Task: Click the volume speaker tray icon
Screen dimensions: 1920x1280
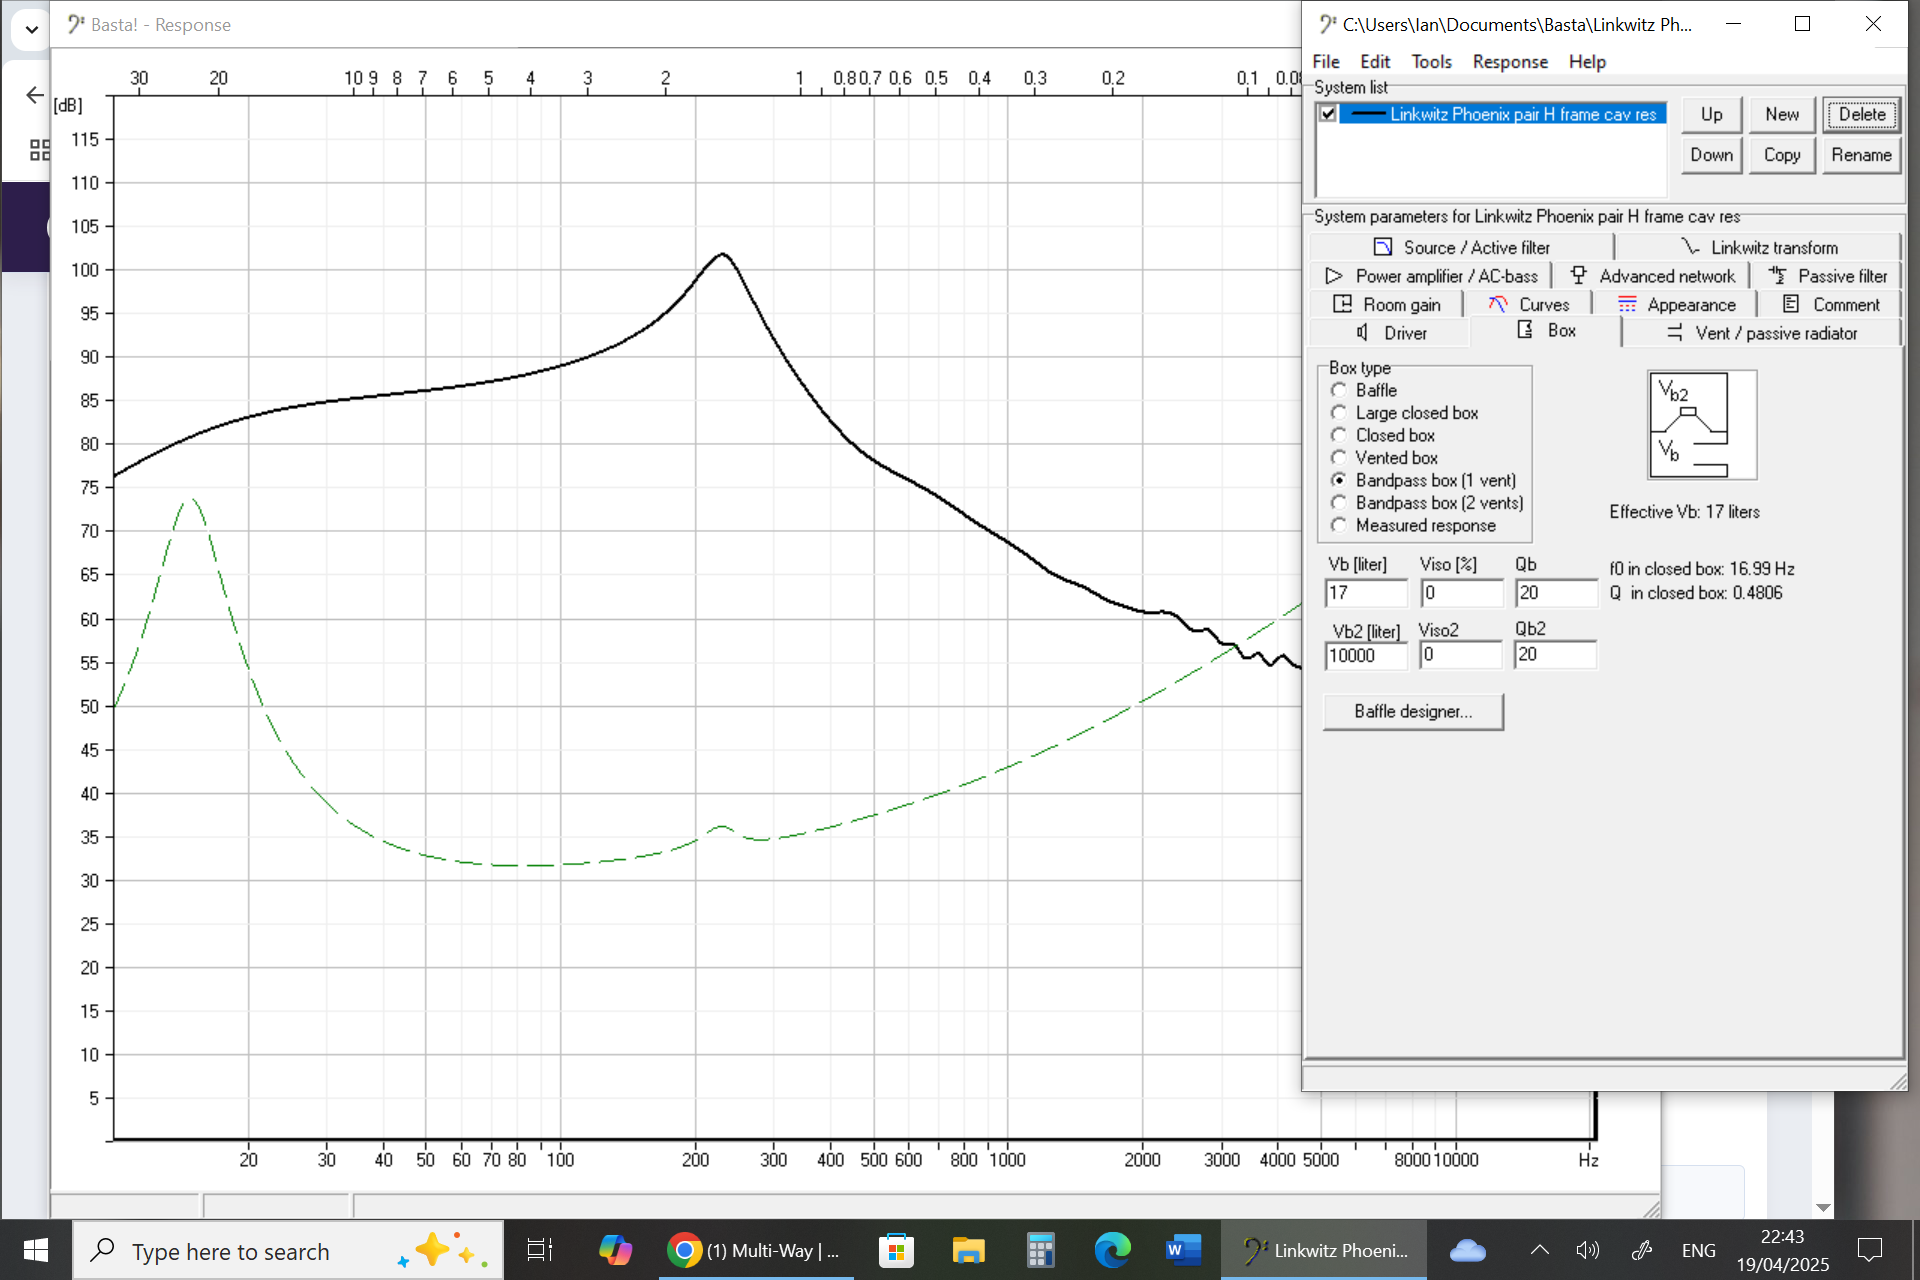Action: [x=1587, y=1250]
